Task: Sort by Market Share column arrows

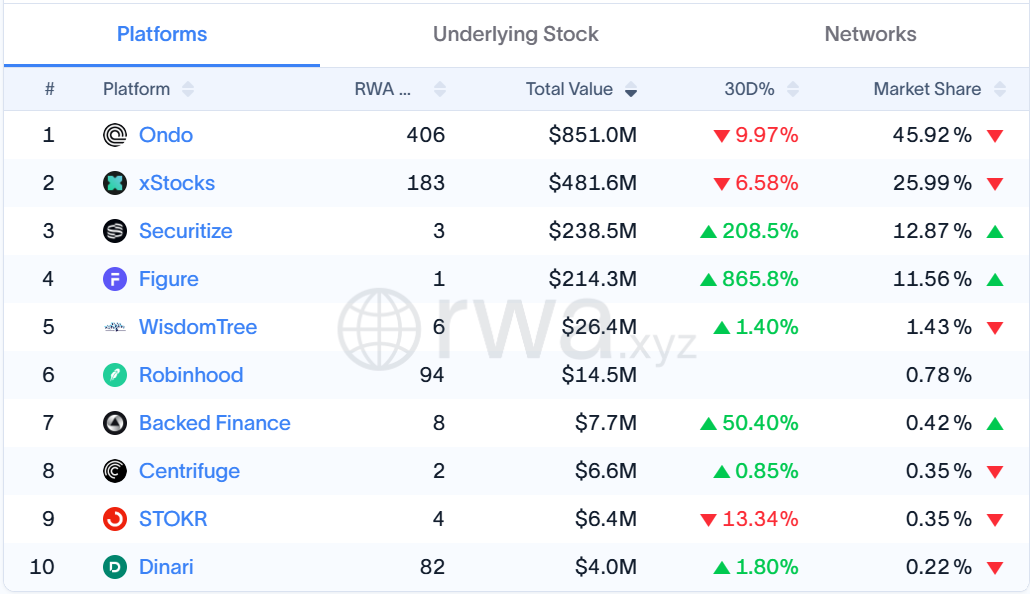Action: 1000,89
